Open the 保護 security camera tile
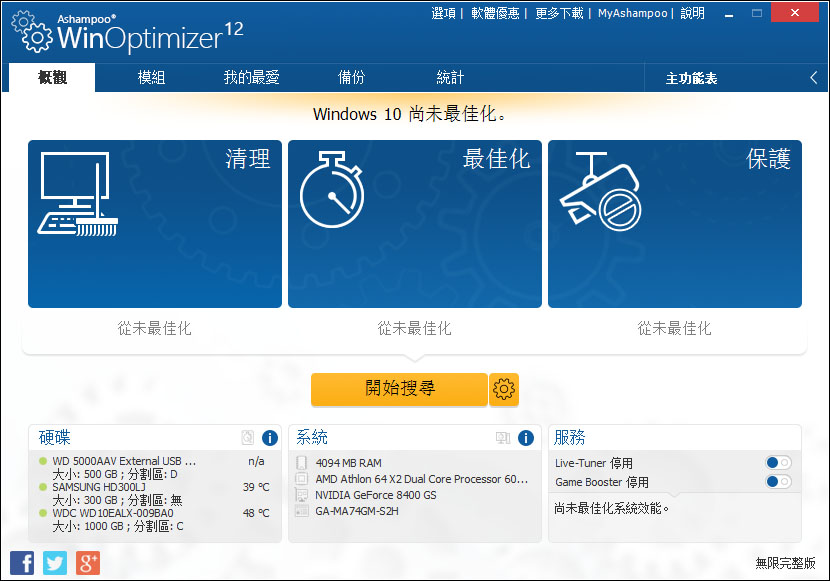The height and width of the screenshot is (581, 830). click(674, 223)
